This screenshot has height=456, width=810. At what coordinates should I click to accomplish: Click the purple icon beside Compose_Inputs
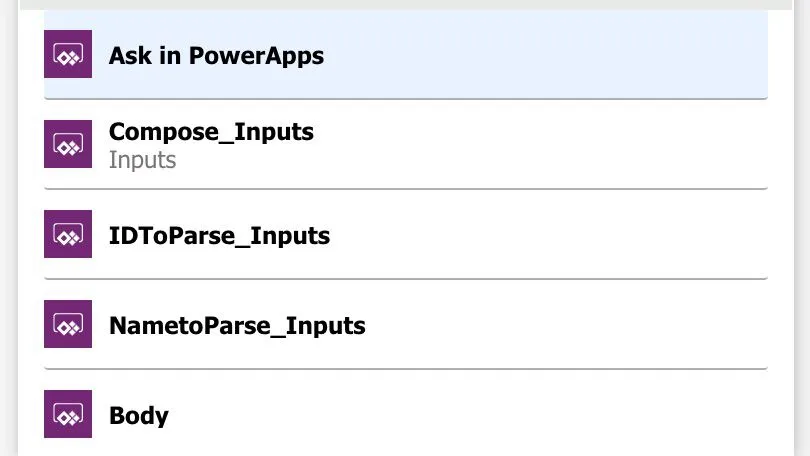tap(68, 144)
